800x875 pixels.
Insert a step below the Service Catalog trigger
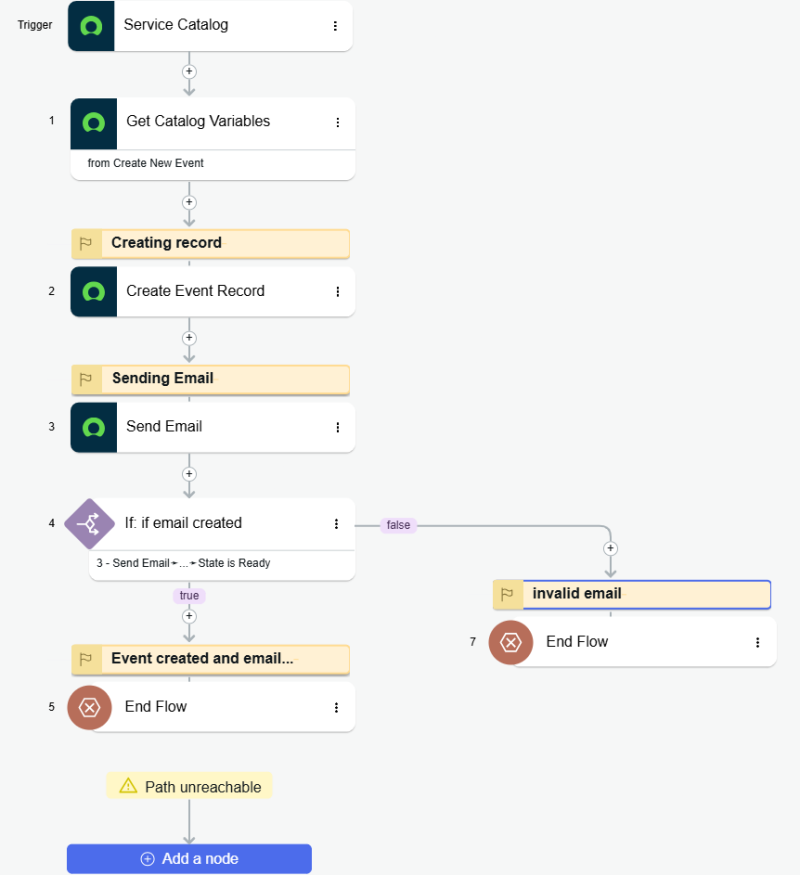click(x=189, y=72)
